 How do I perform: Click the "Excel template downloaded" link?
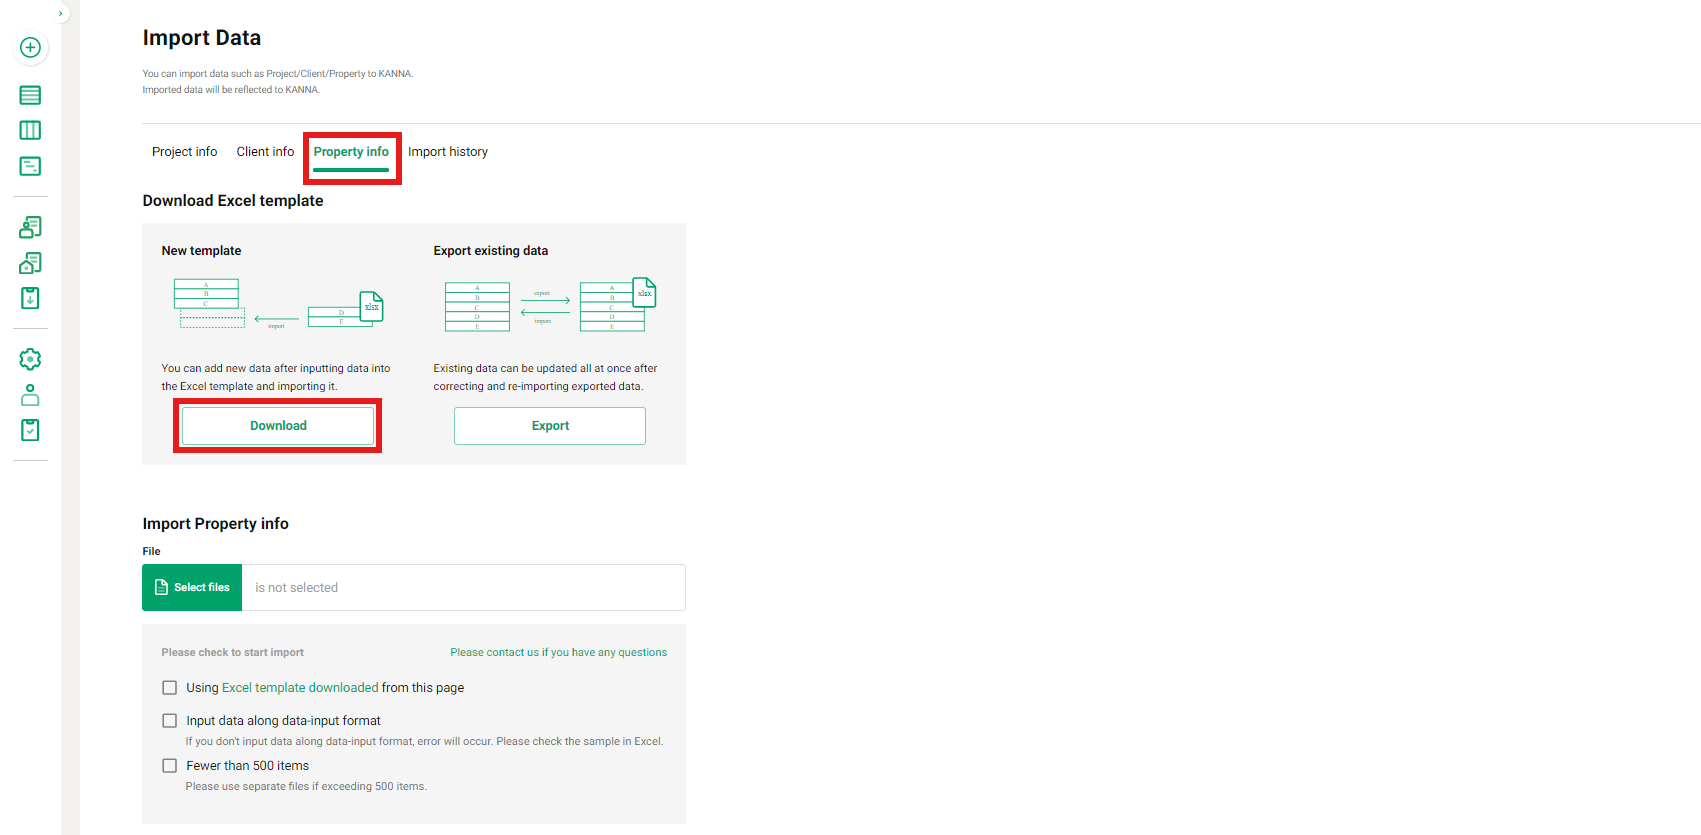[300, 688]
